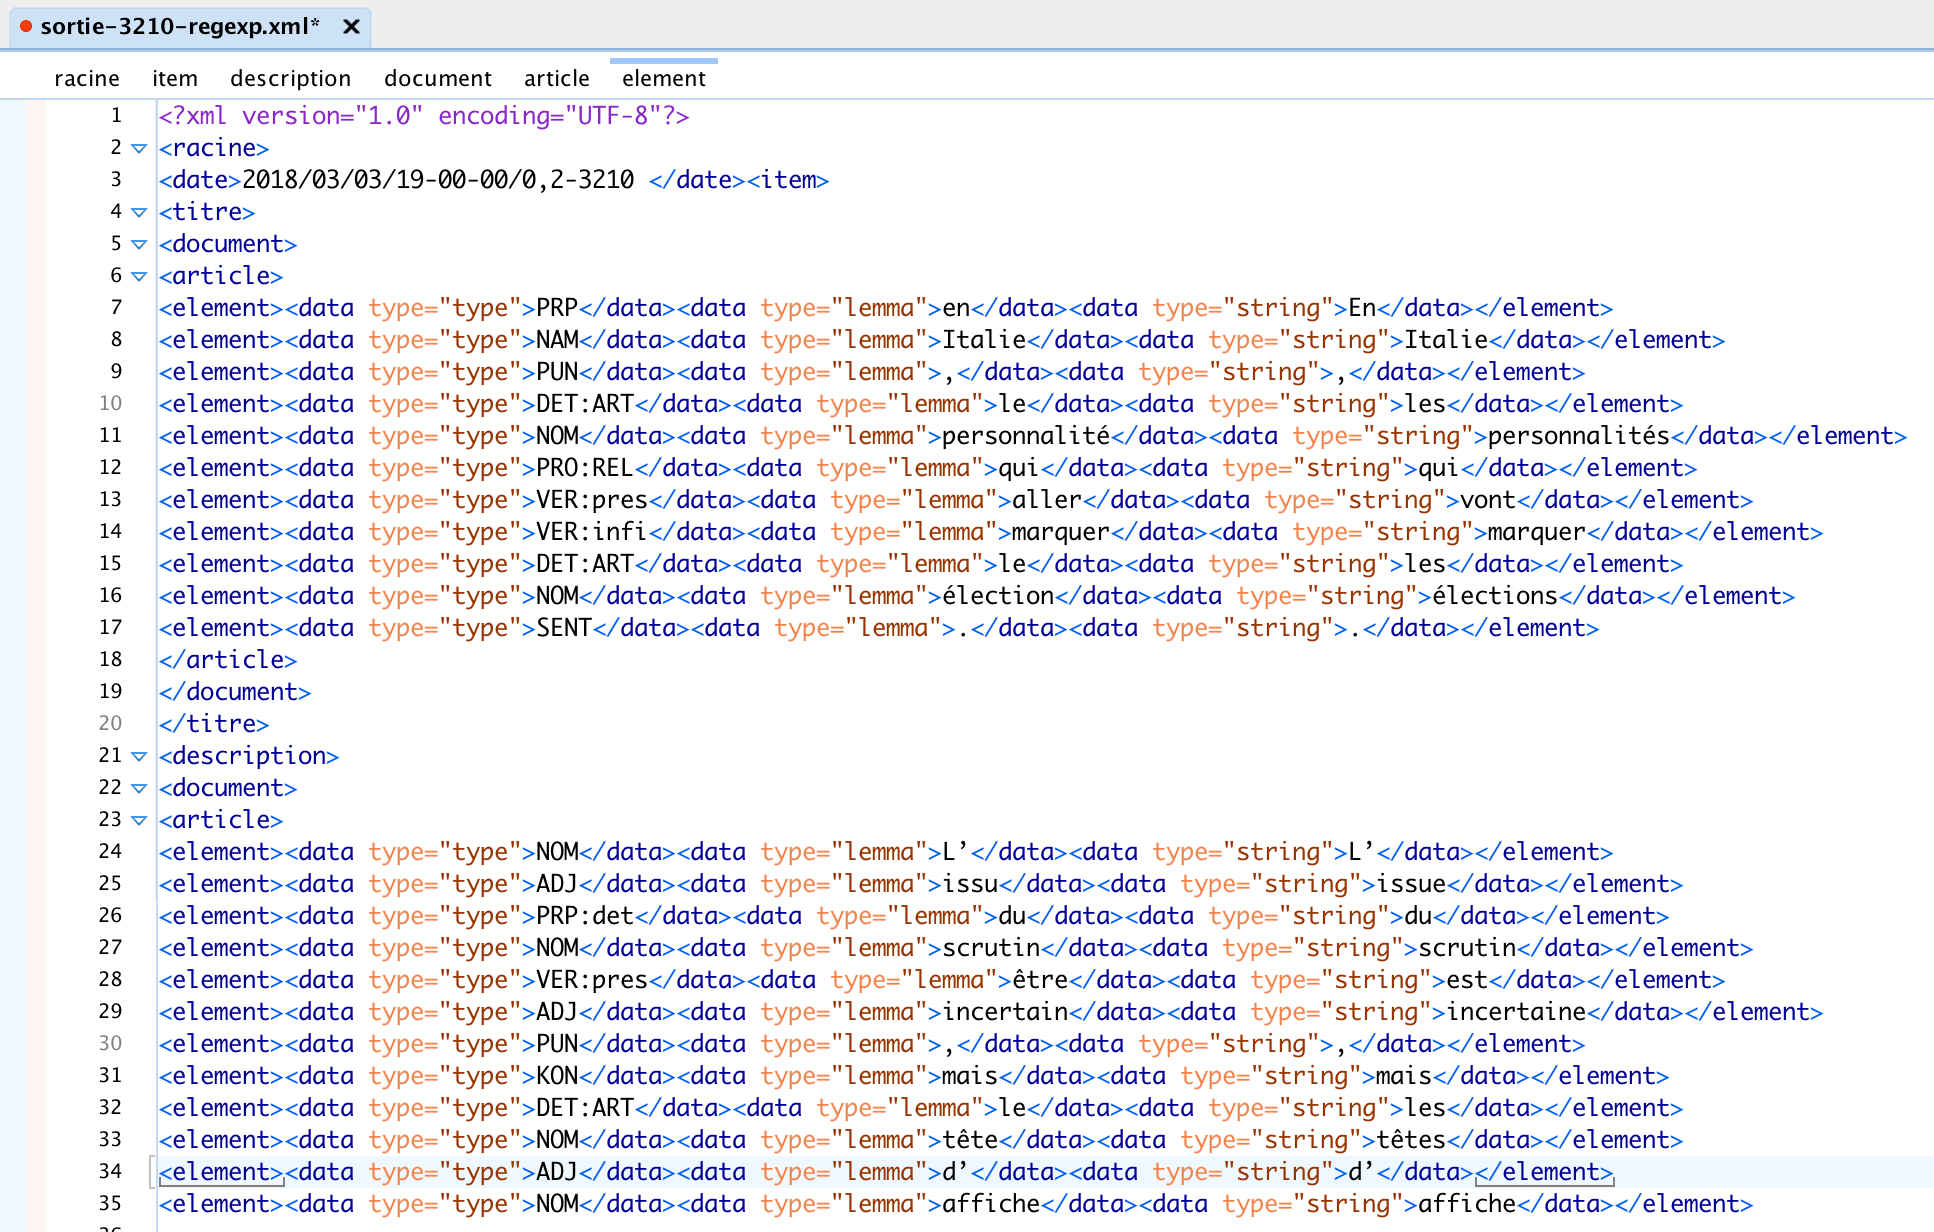
Task: Click the item breadcrumb
Action: [175, 78]
